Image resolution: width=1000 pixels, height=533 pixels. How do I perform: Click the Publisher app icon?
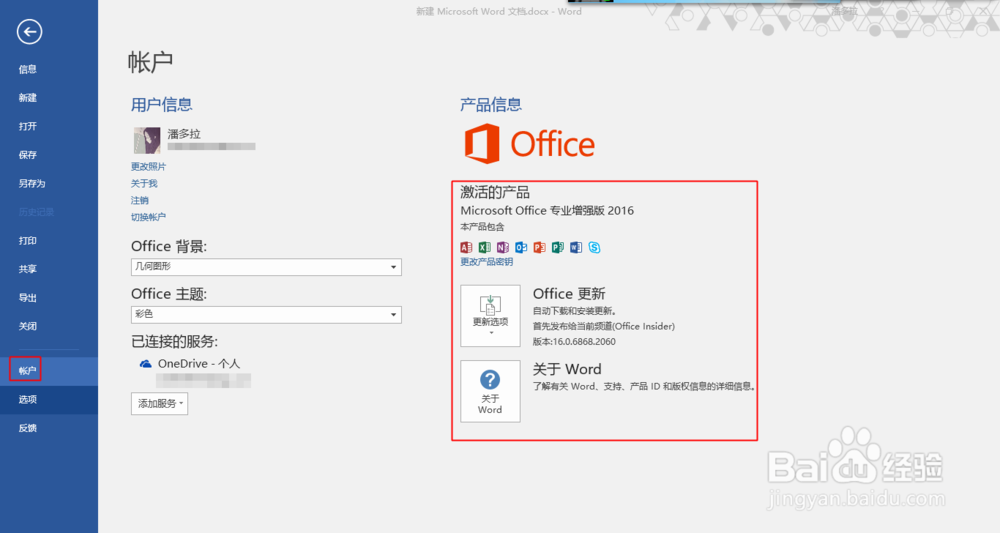click(x=557, y=247)
